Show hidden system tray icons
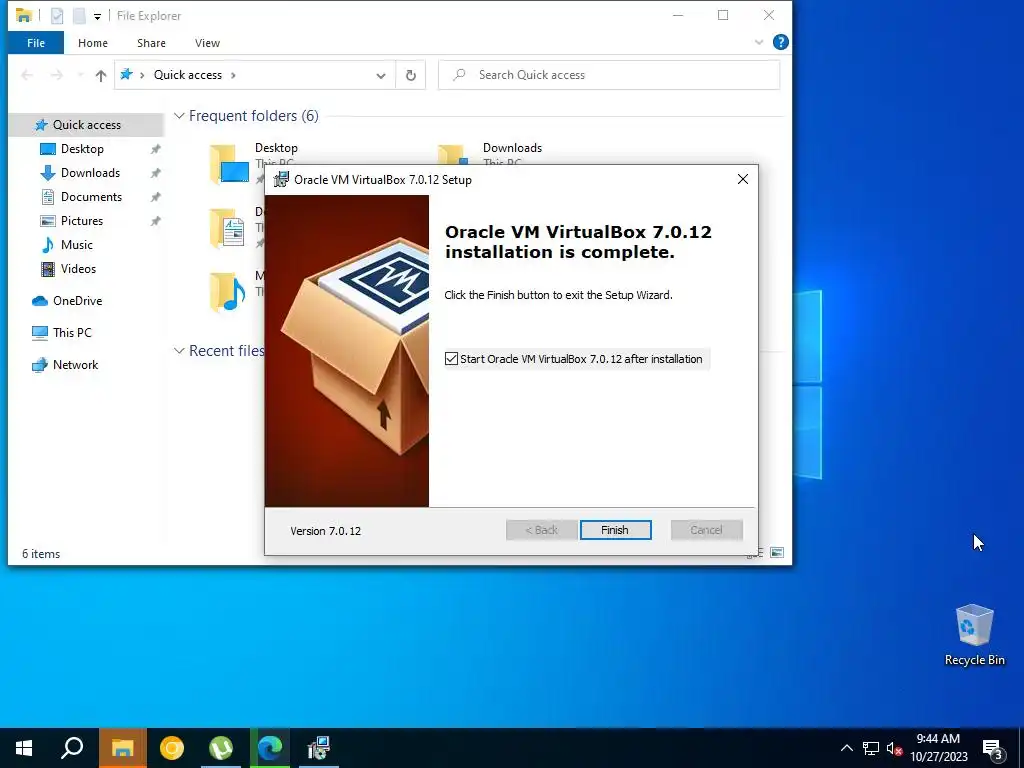 (846, 748)
